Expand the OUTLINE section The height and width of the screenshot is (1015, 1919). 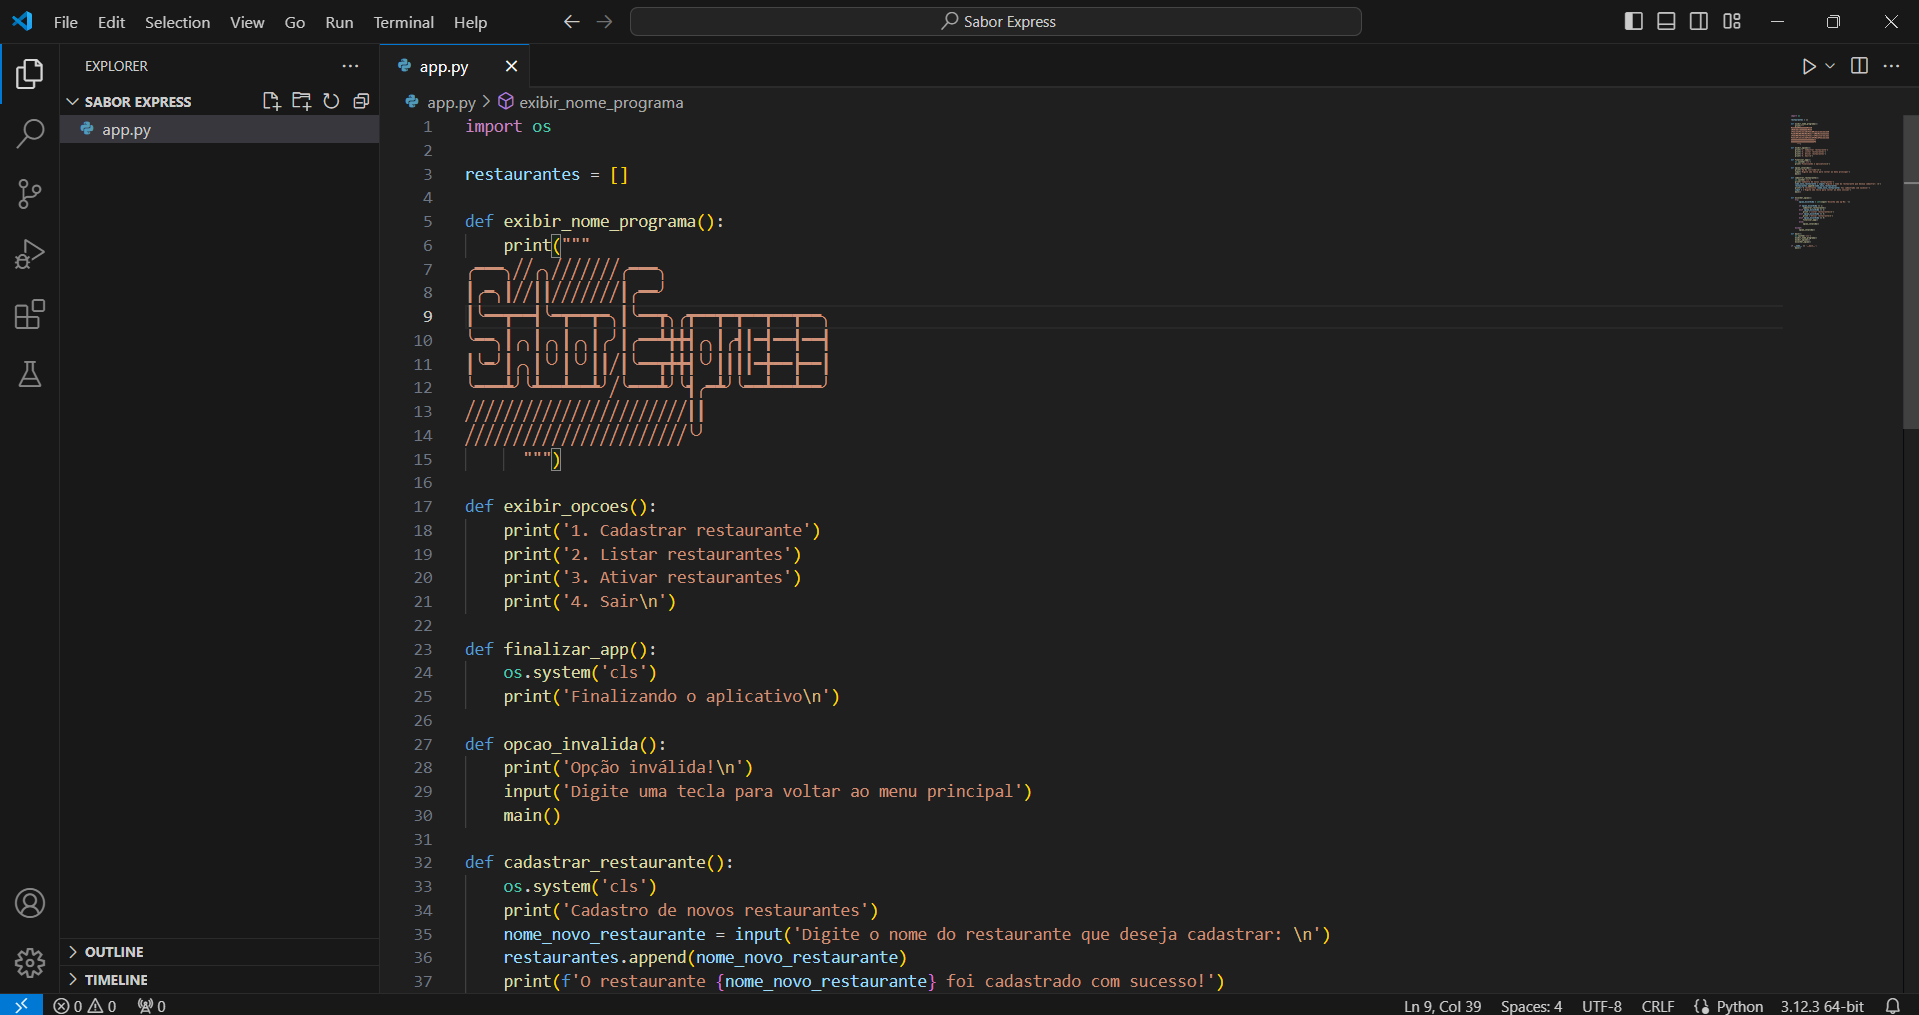pos(220,952)
